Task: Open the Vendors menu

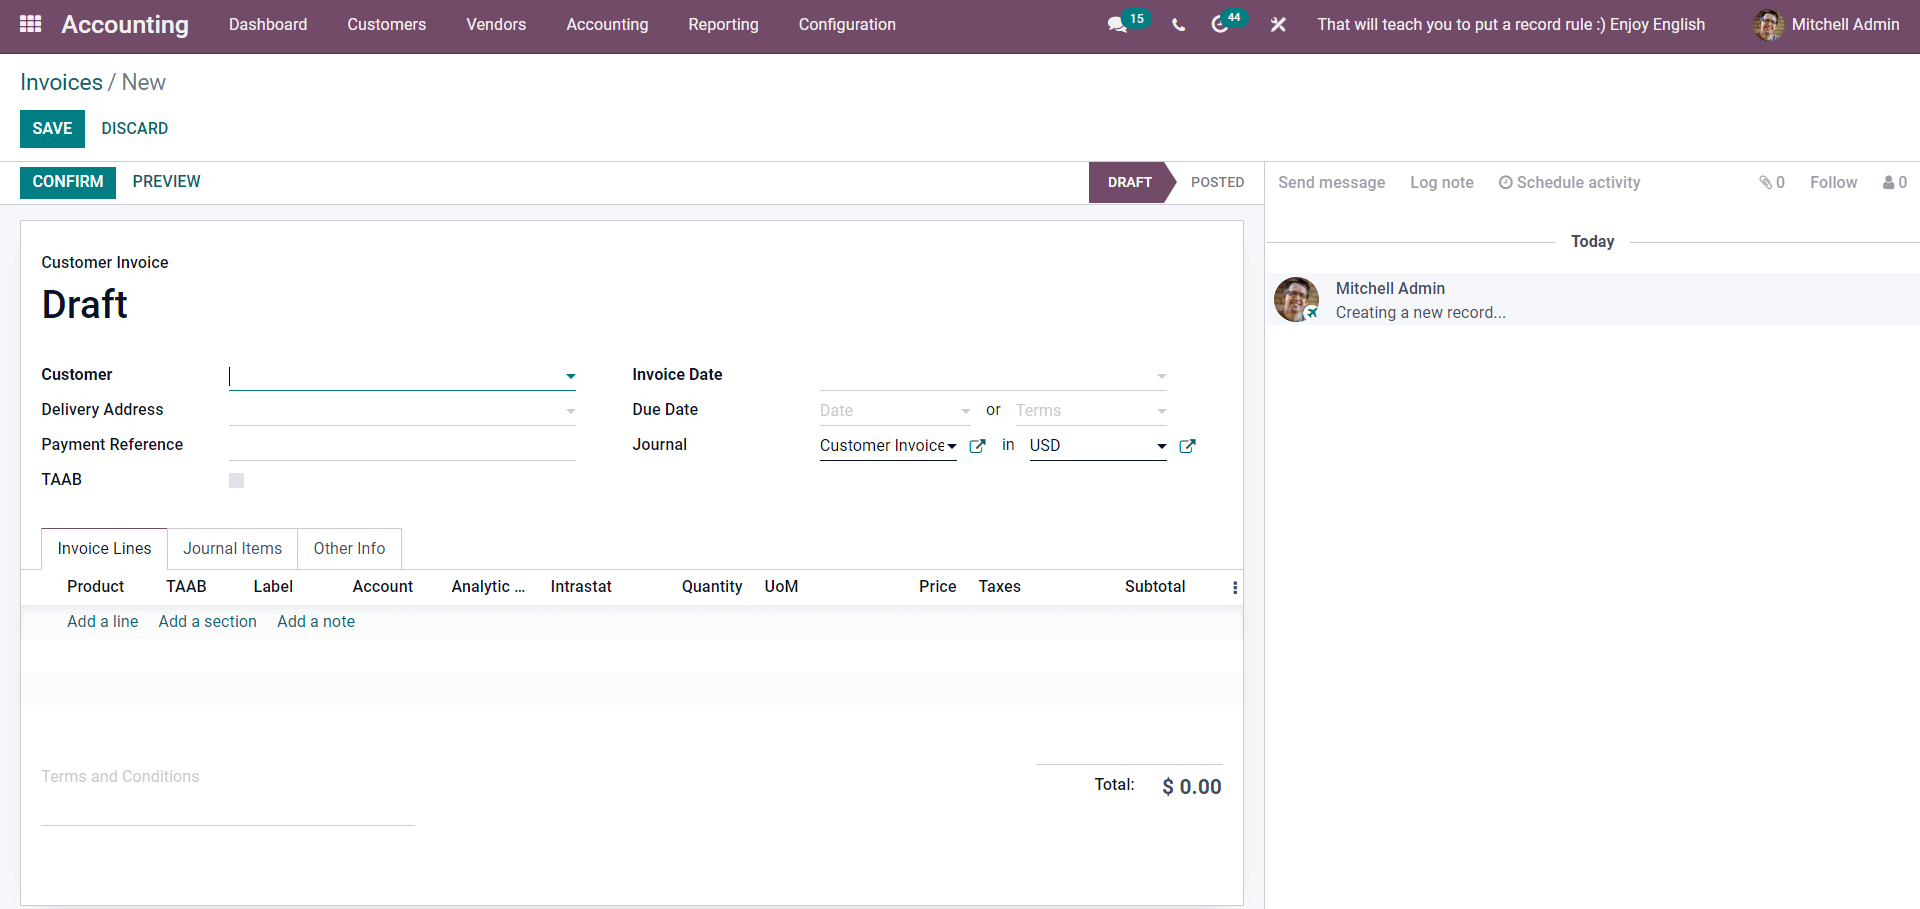Action: point(496,25)
